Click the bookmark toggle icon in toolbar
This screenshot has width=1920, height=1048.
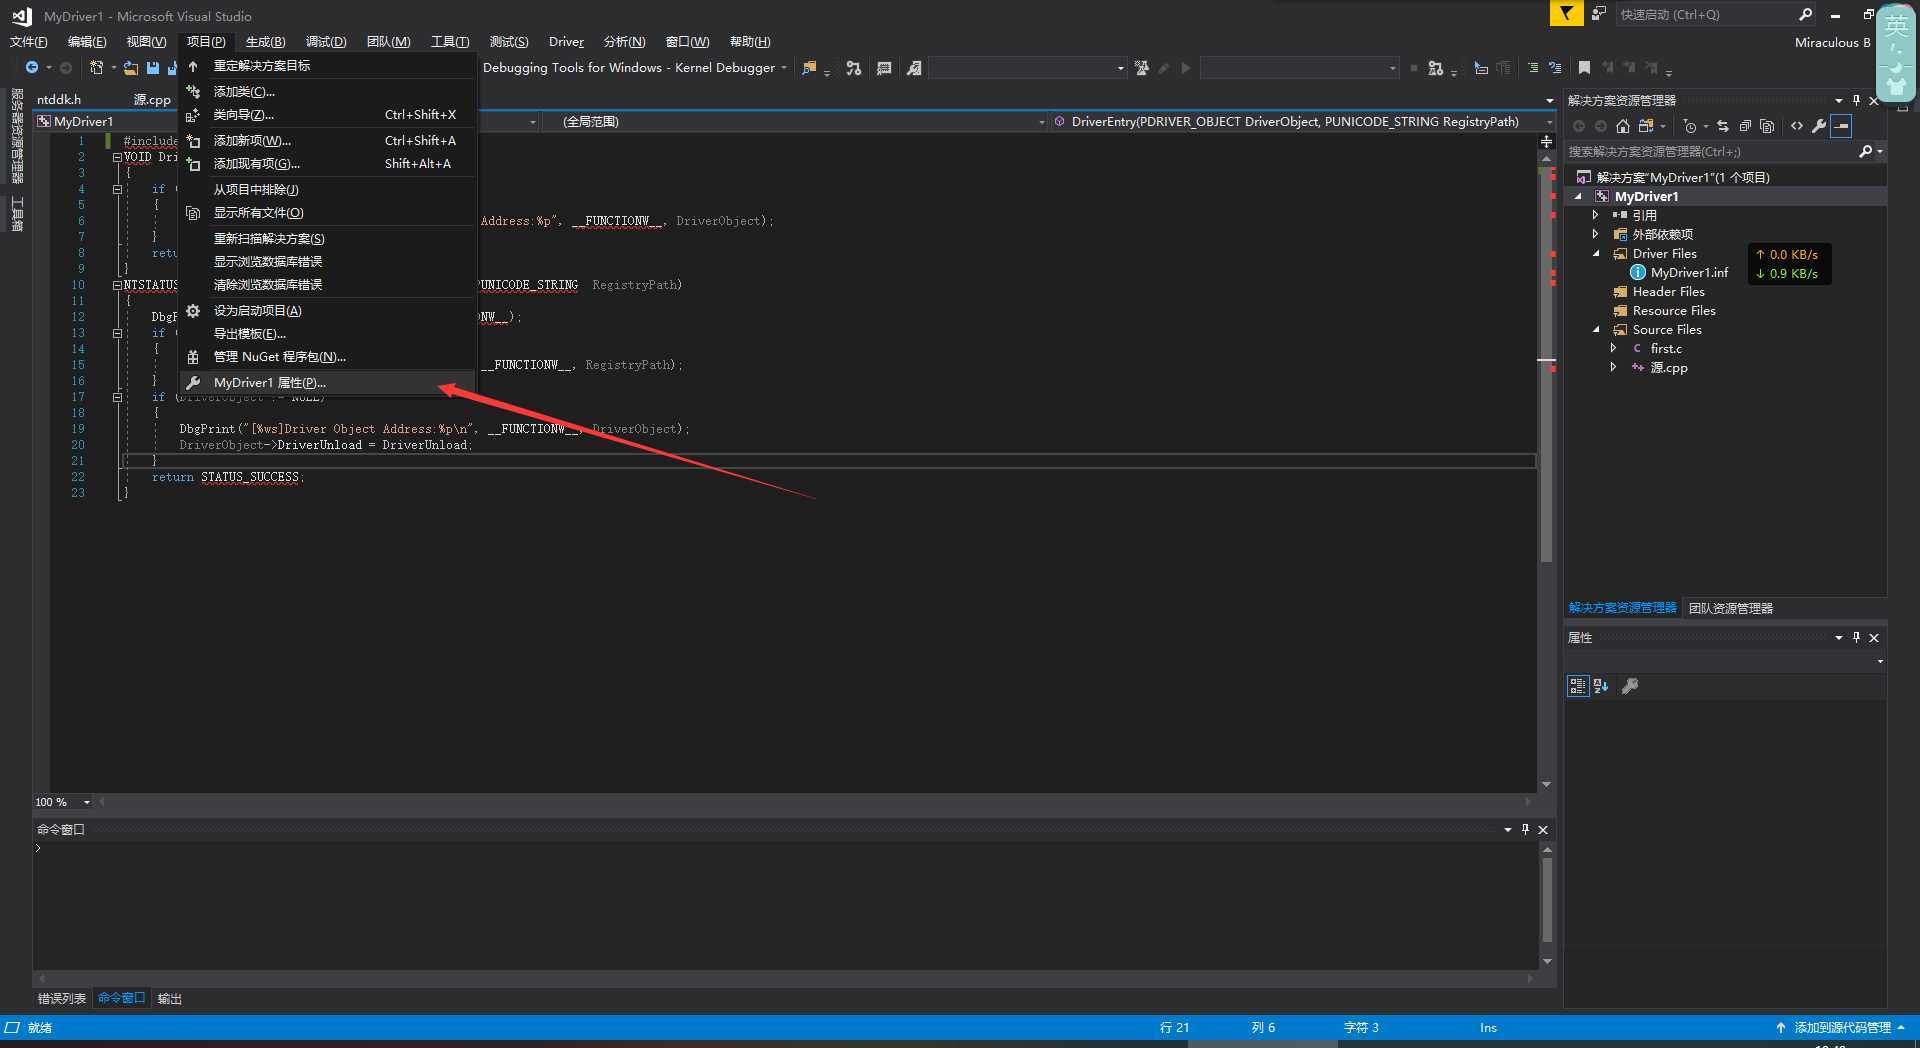coord(1584,68)
